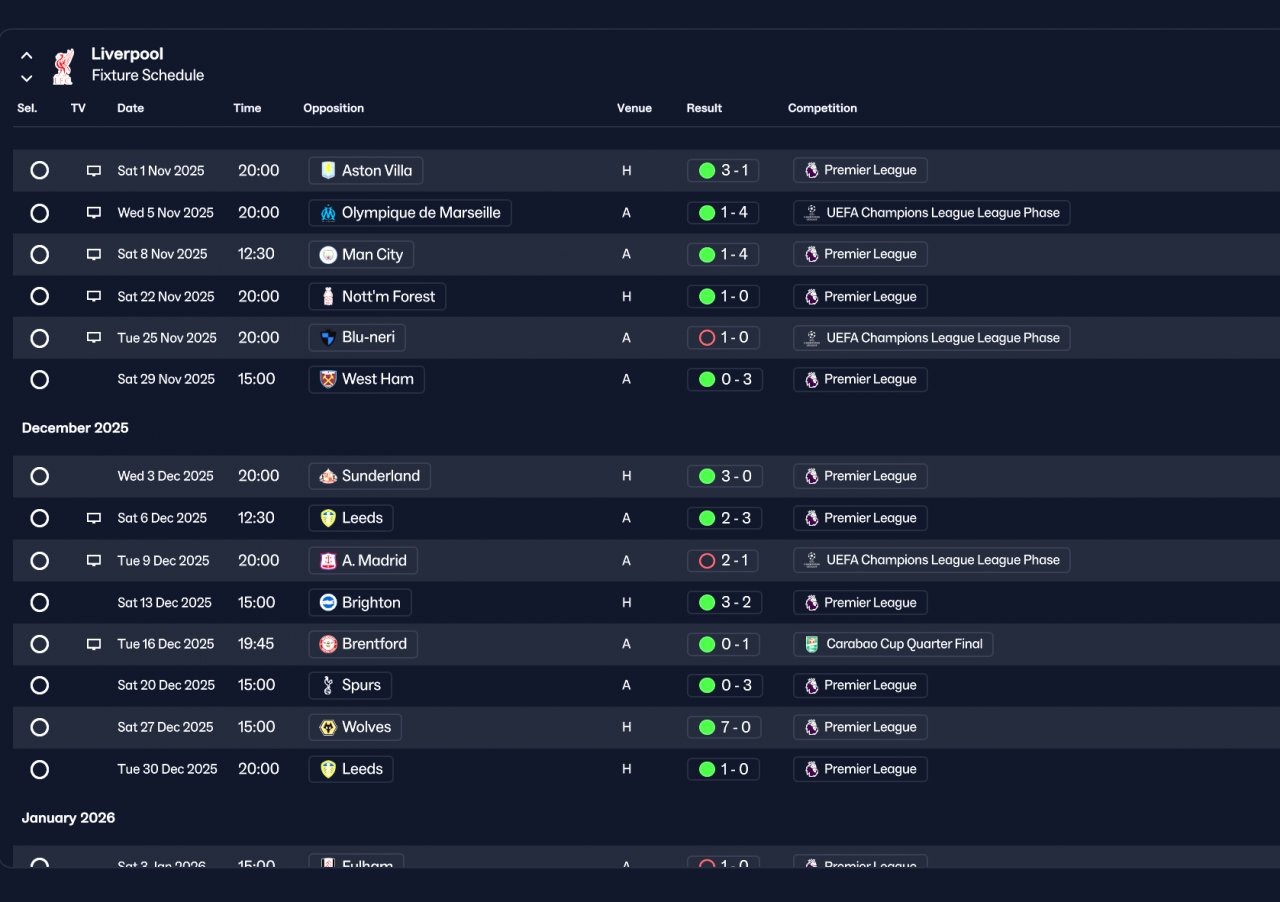
Task: Select the Brighton fixture radio button
Action: pyautogui.click(x=39, y=602)
